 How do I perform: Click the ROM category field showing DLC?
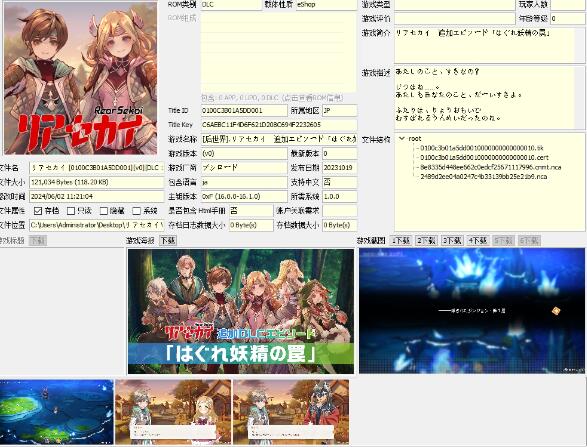click(x=231, y=4)
